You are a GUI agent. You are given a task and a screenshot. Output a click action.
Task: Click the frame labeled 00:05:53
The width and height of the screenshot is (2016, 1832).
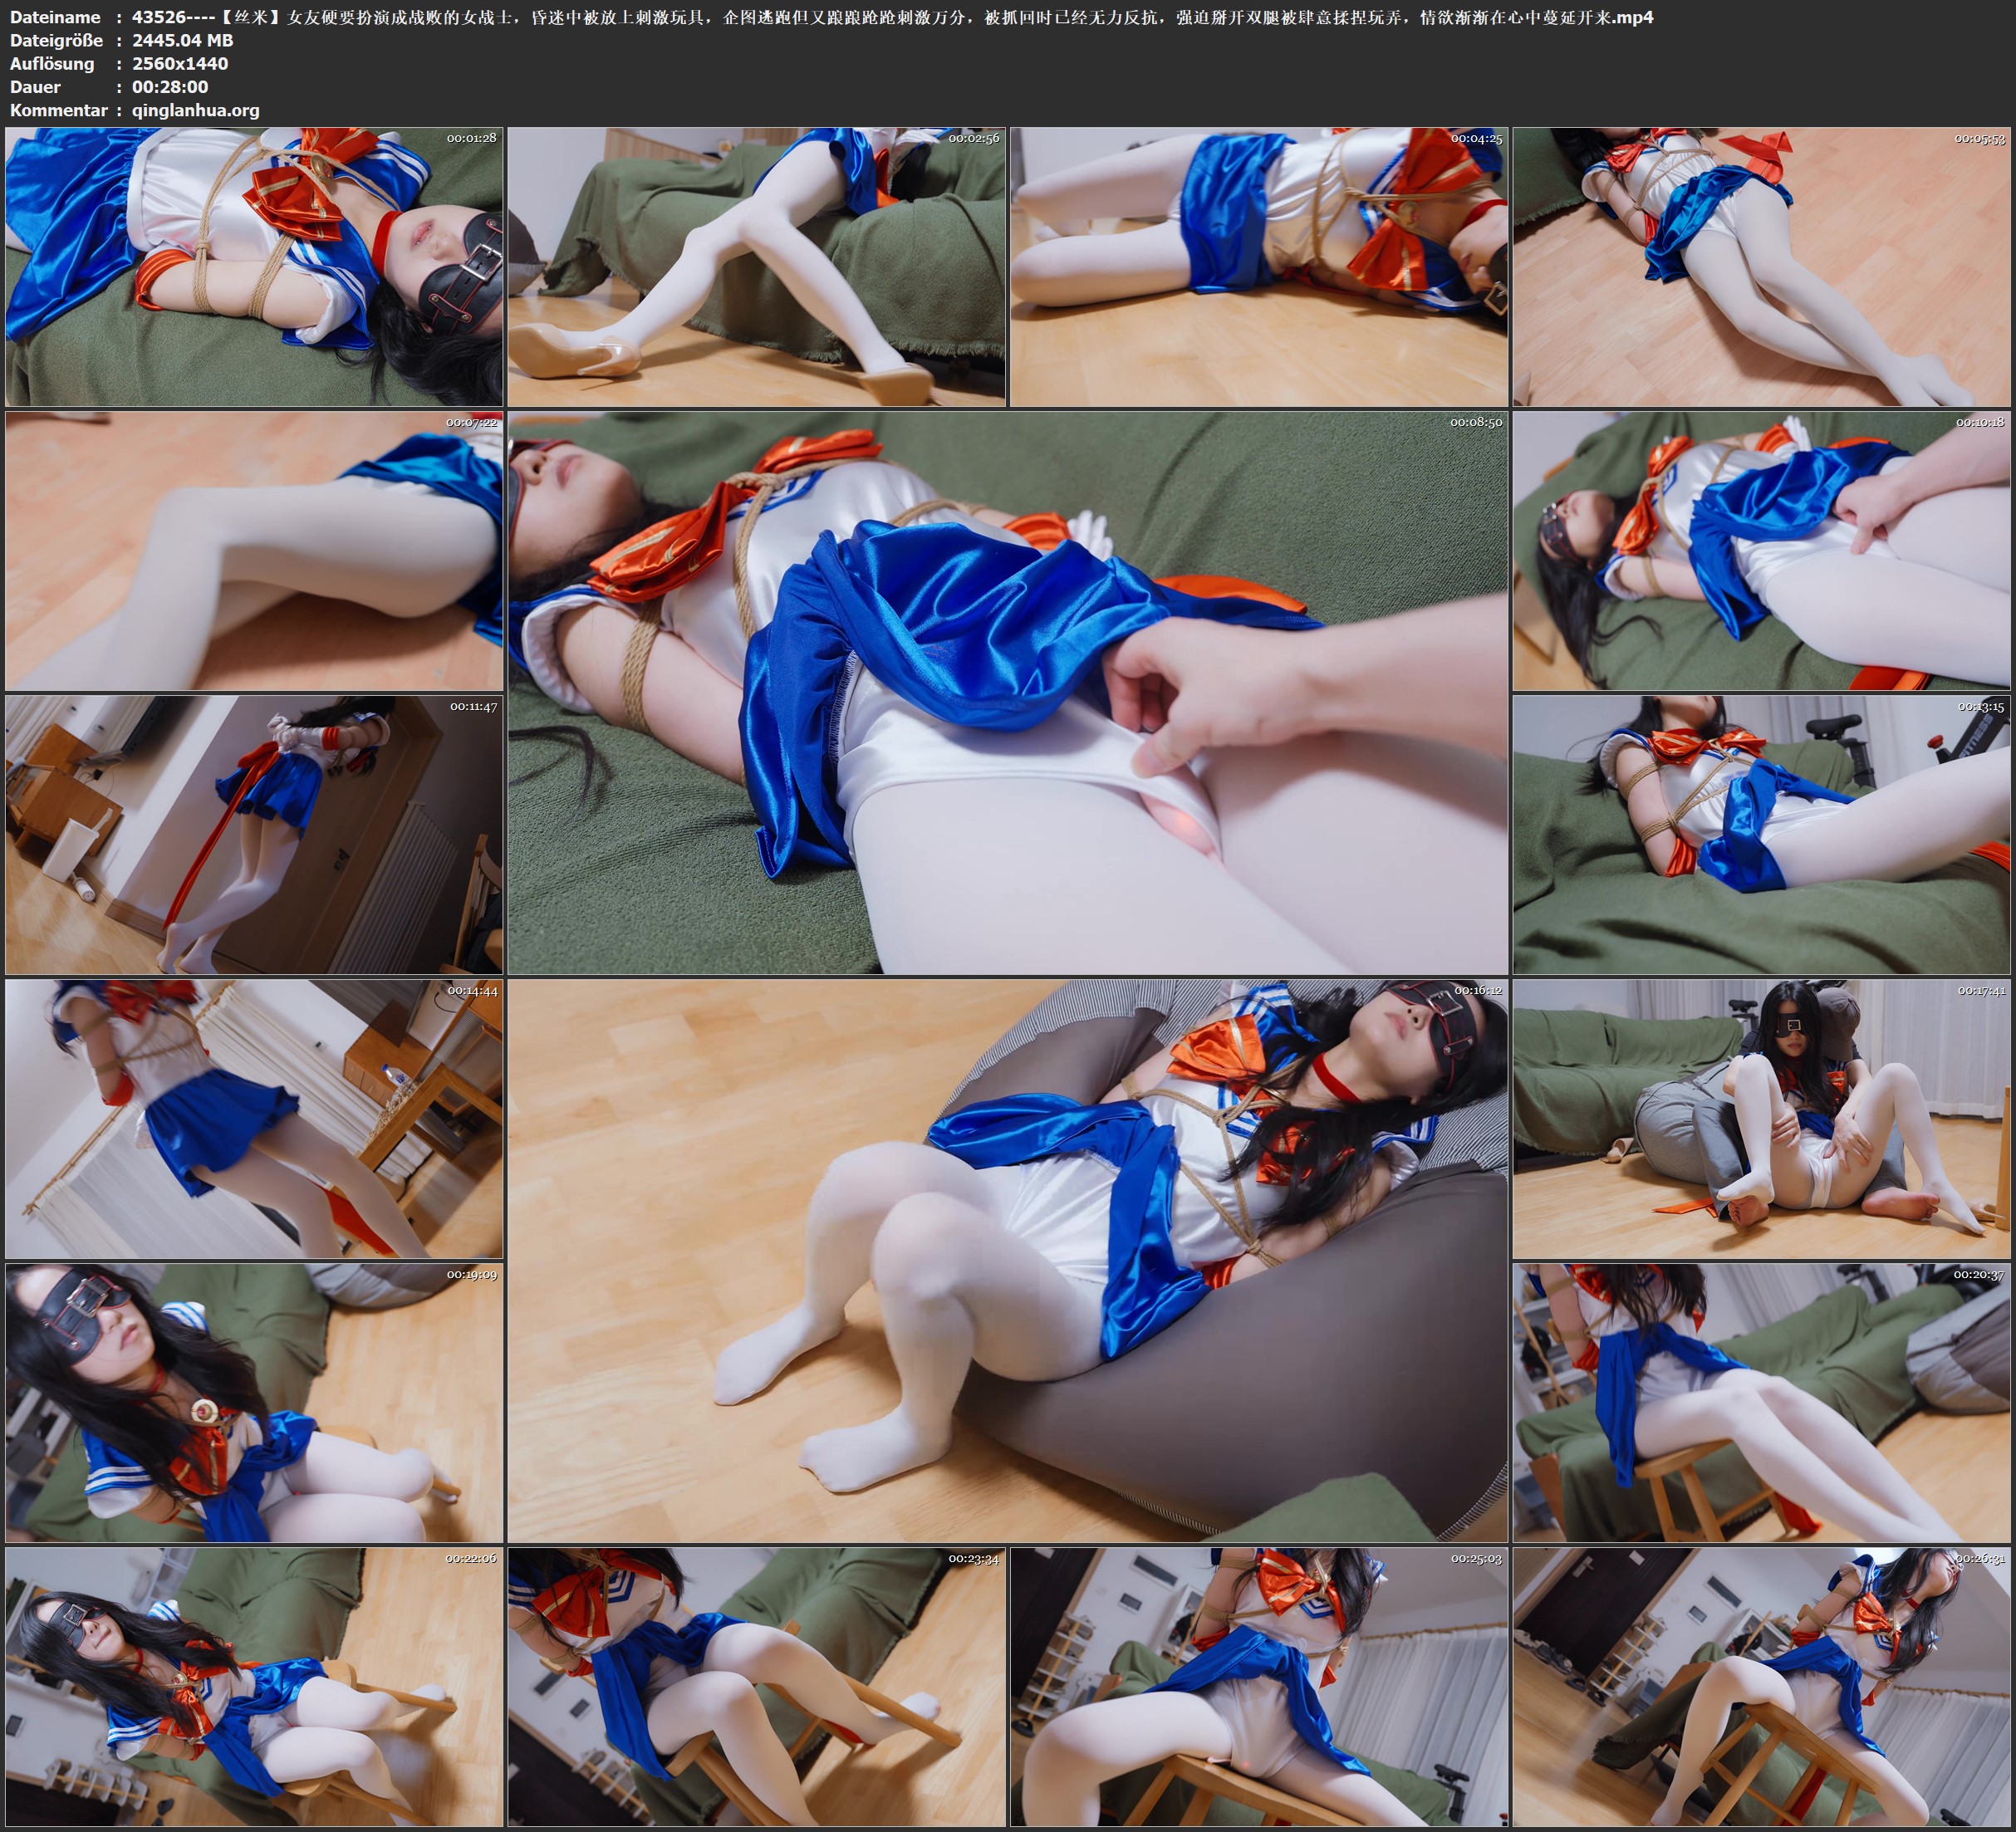1761,266
